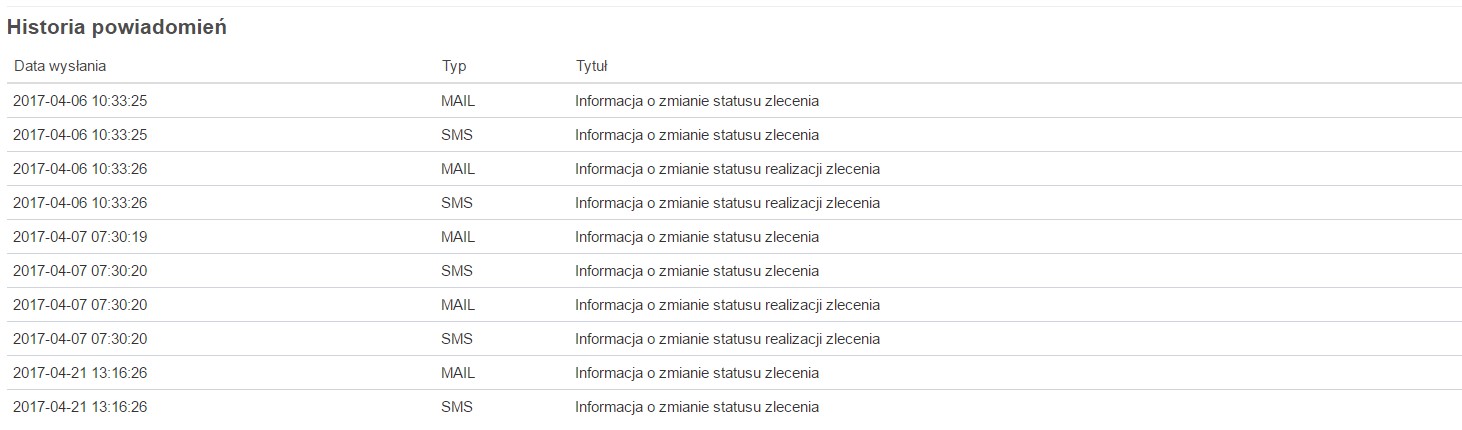This screenshot has height=430, width=1462.
Task: Click MAIL type in 2017-04-21 row
Action: point(457,373)
